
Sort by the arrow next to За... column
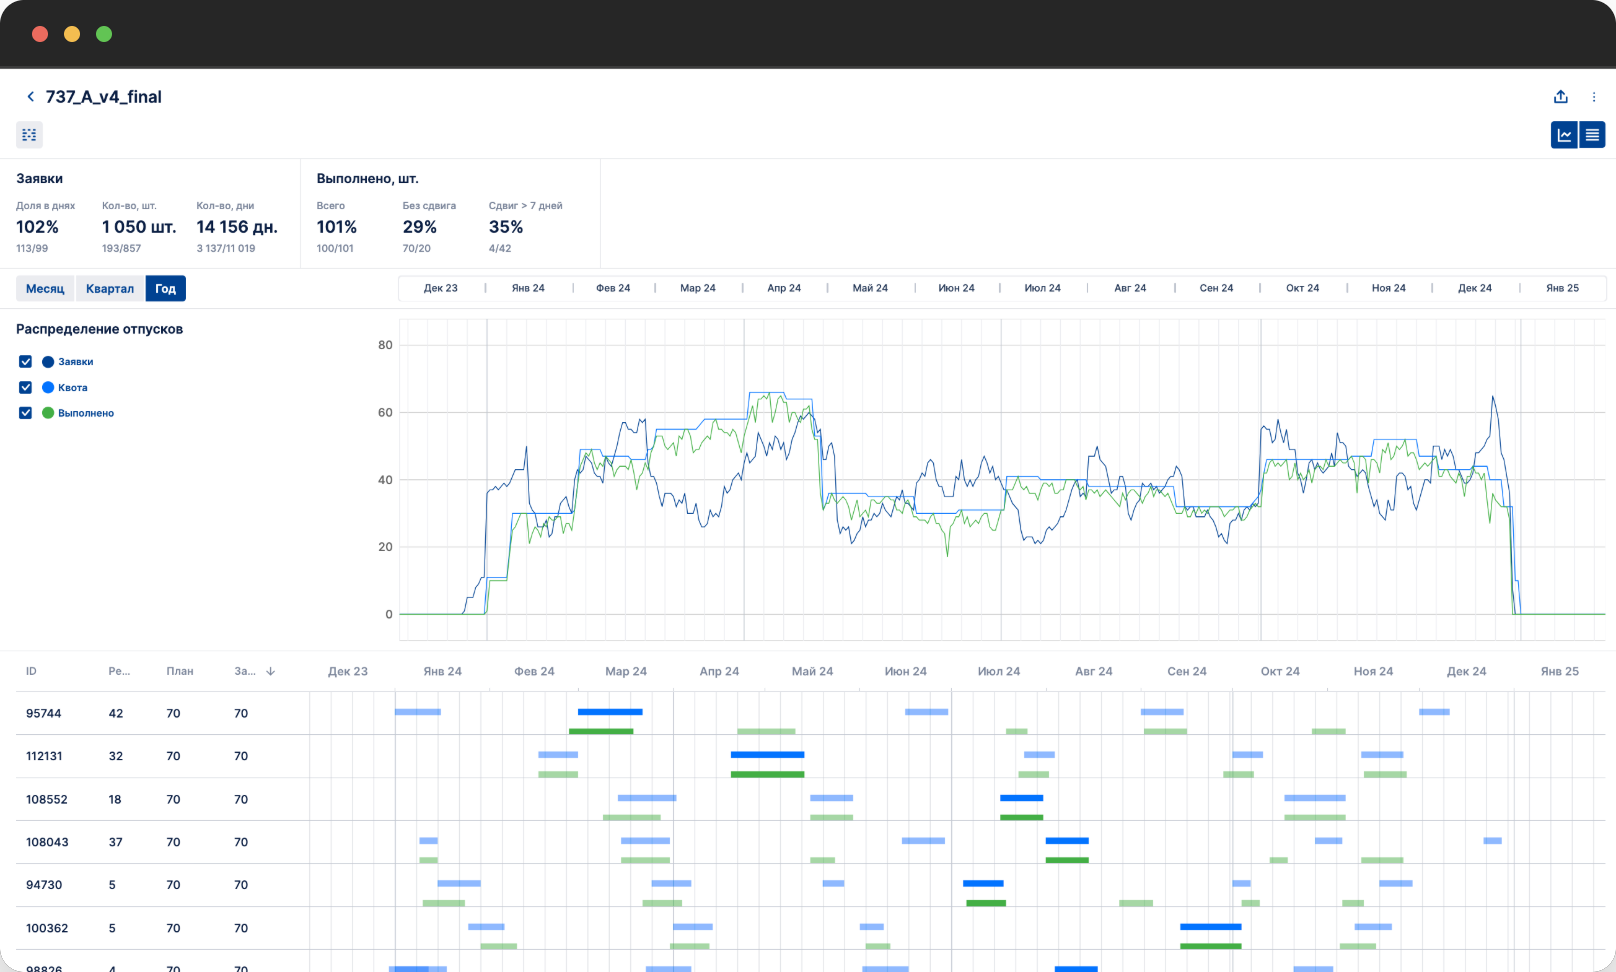270,671
